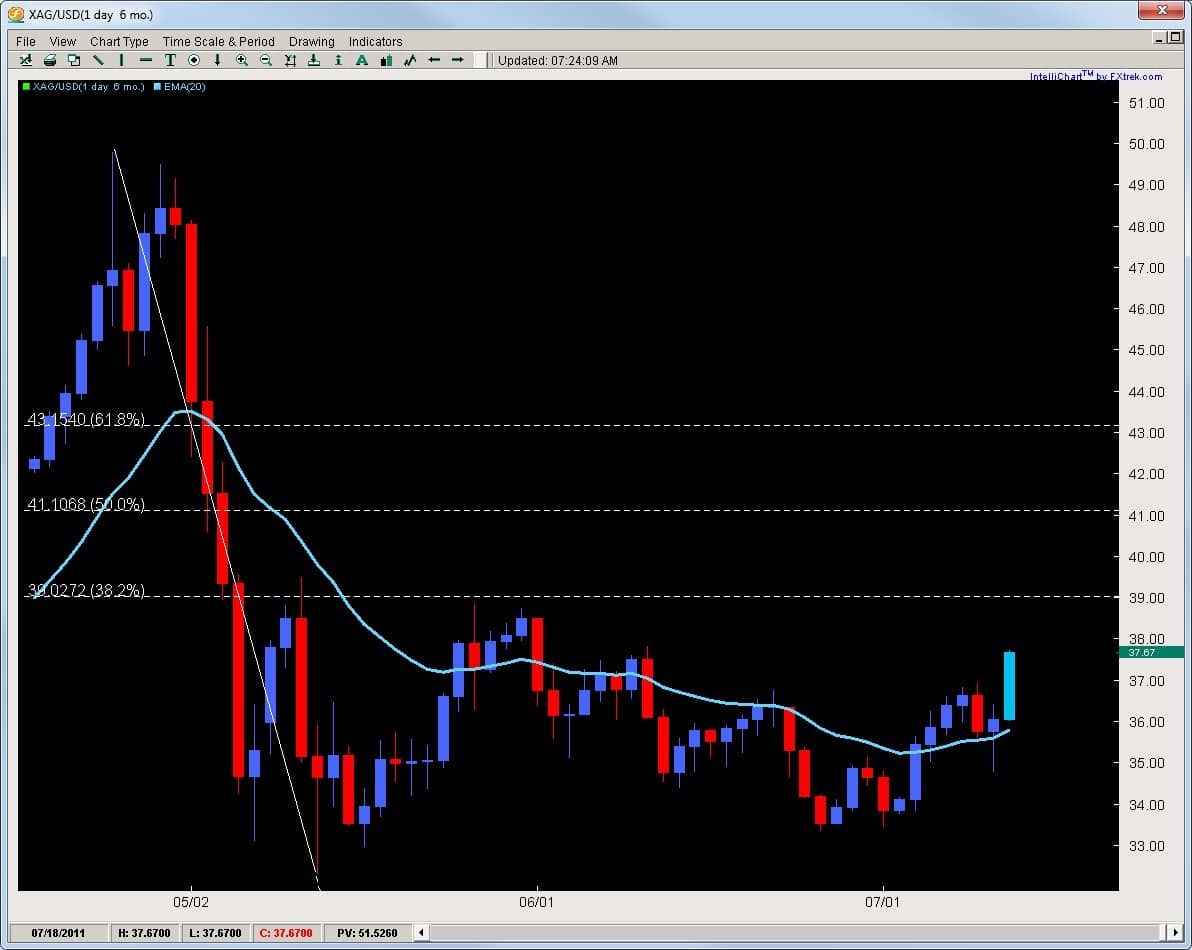The height and width of the screenshot is (950, 1192).
Task: Click the scroll chart left arrow icon
Action: 434,60
